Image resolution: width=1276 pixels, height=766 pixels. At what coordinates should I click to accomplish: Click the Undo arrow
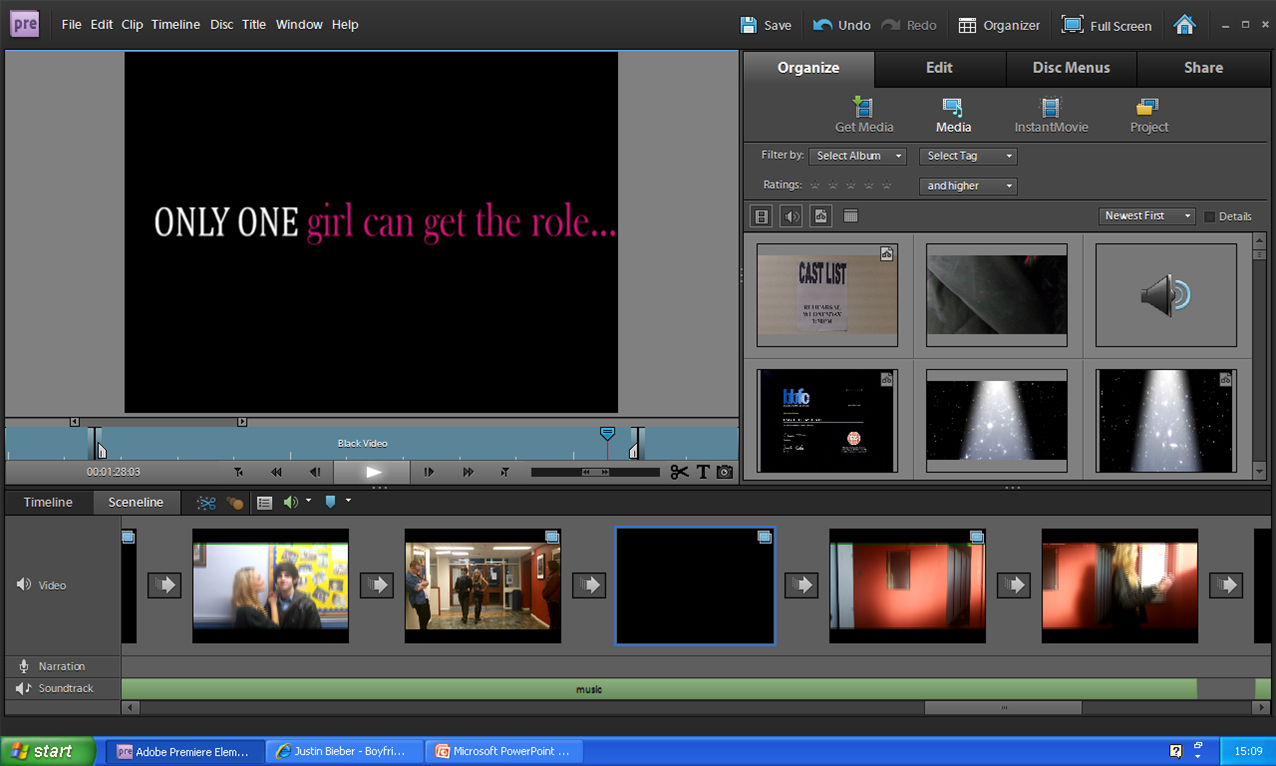822,25
